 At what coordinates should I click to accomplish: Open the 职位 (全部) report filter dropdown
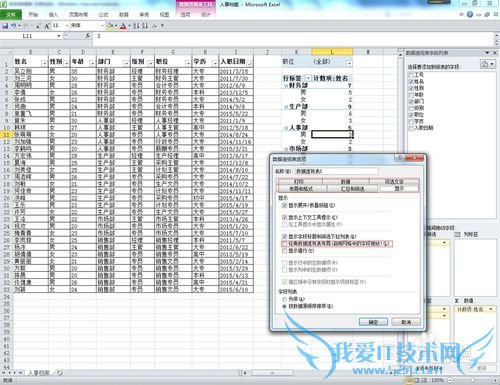point(349,63)
